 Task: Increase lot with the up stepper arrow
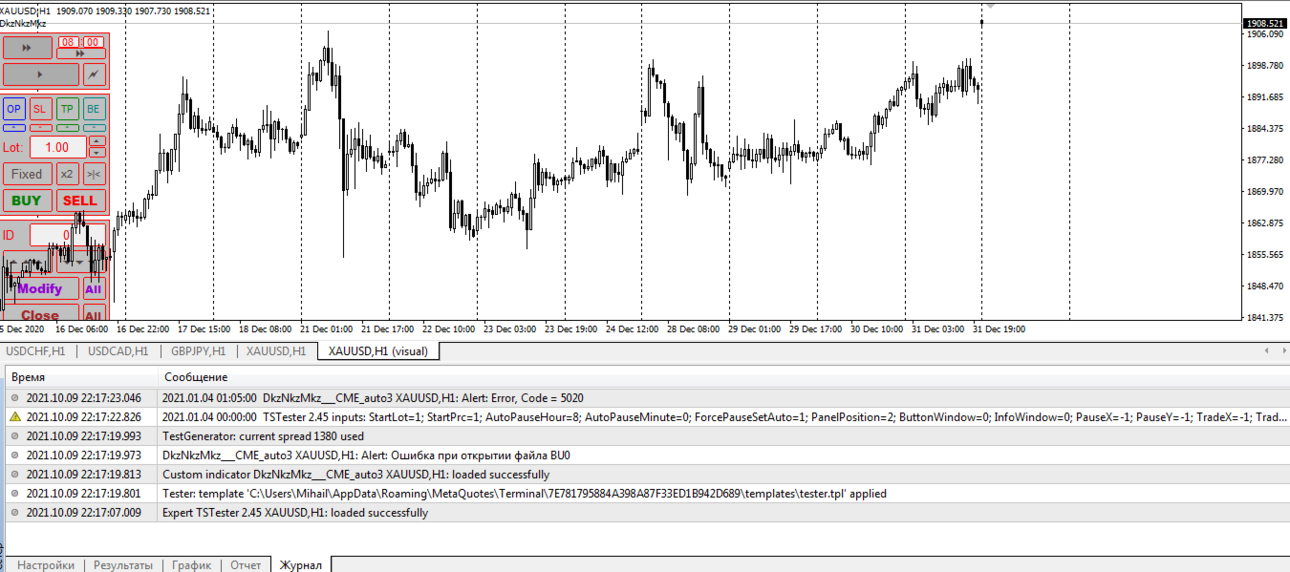[x=97, y=141]
